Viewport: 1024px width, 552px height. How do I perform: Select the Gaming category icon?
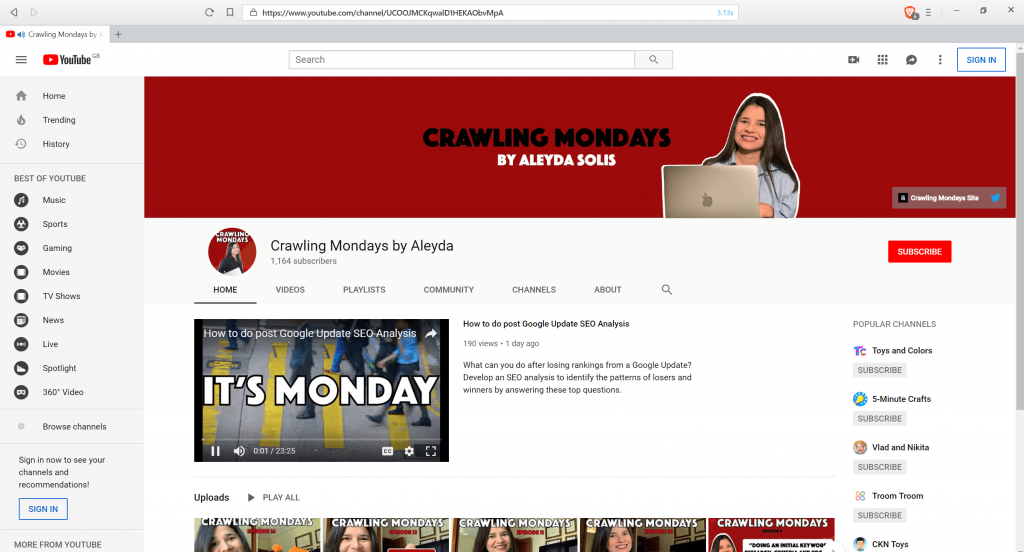(x=22, y=248)
